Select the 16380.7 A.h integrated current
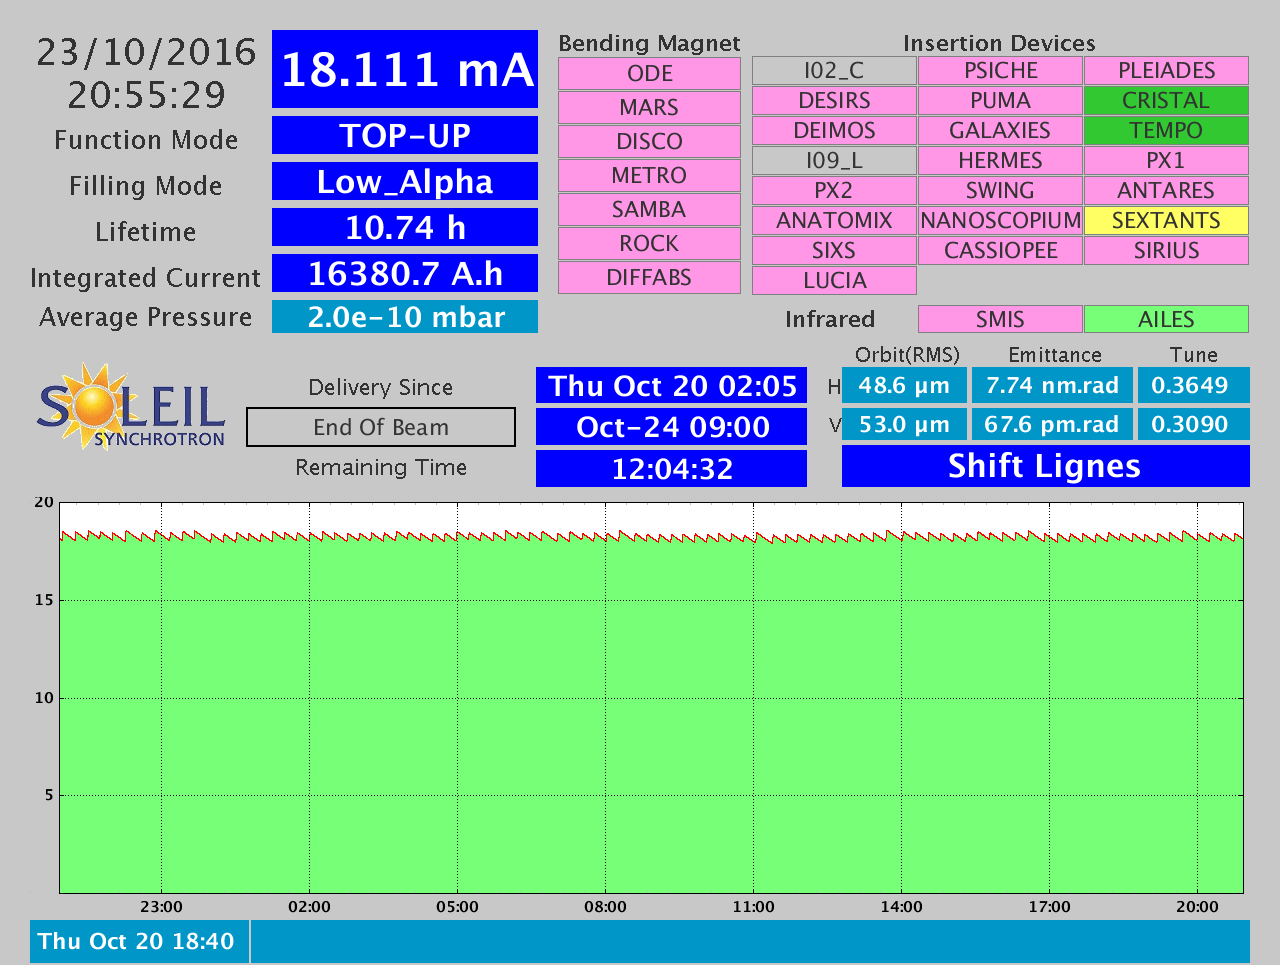The image size is (1280, 965). 405,273
